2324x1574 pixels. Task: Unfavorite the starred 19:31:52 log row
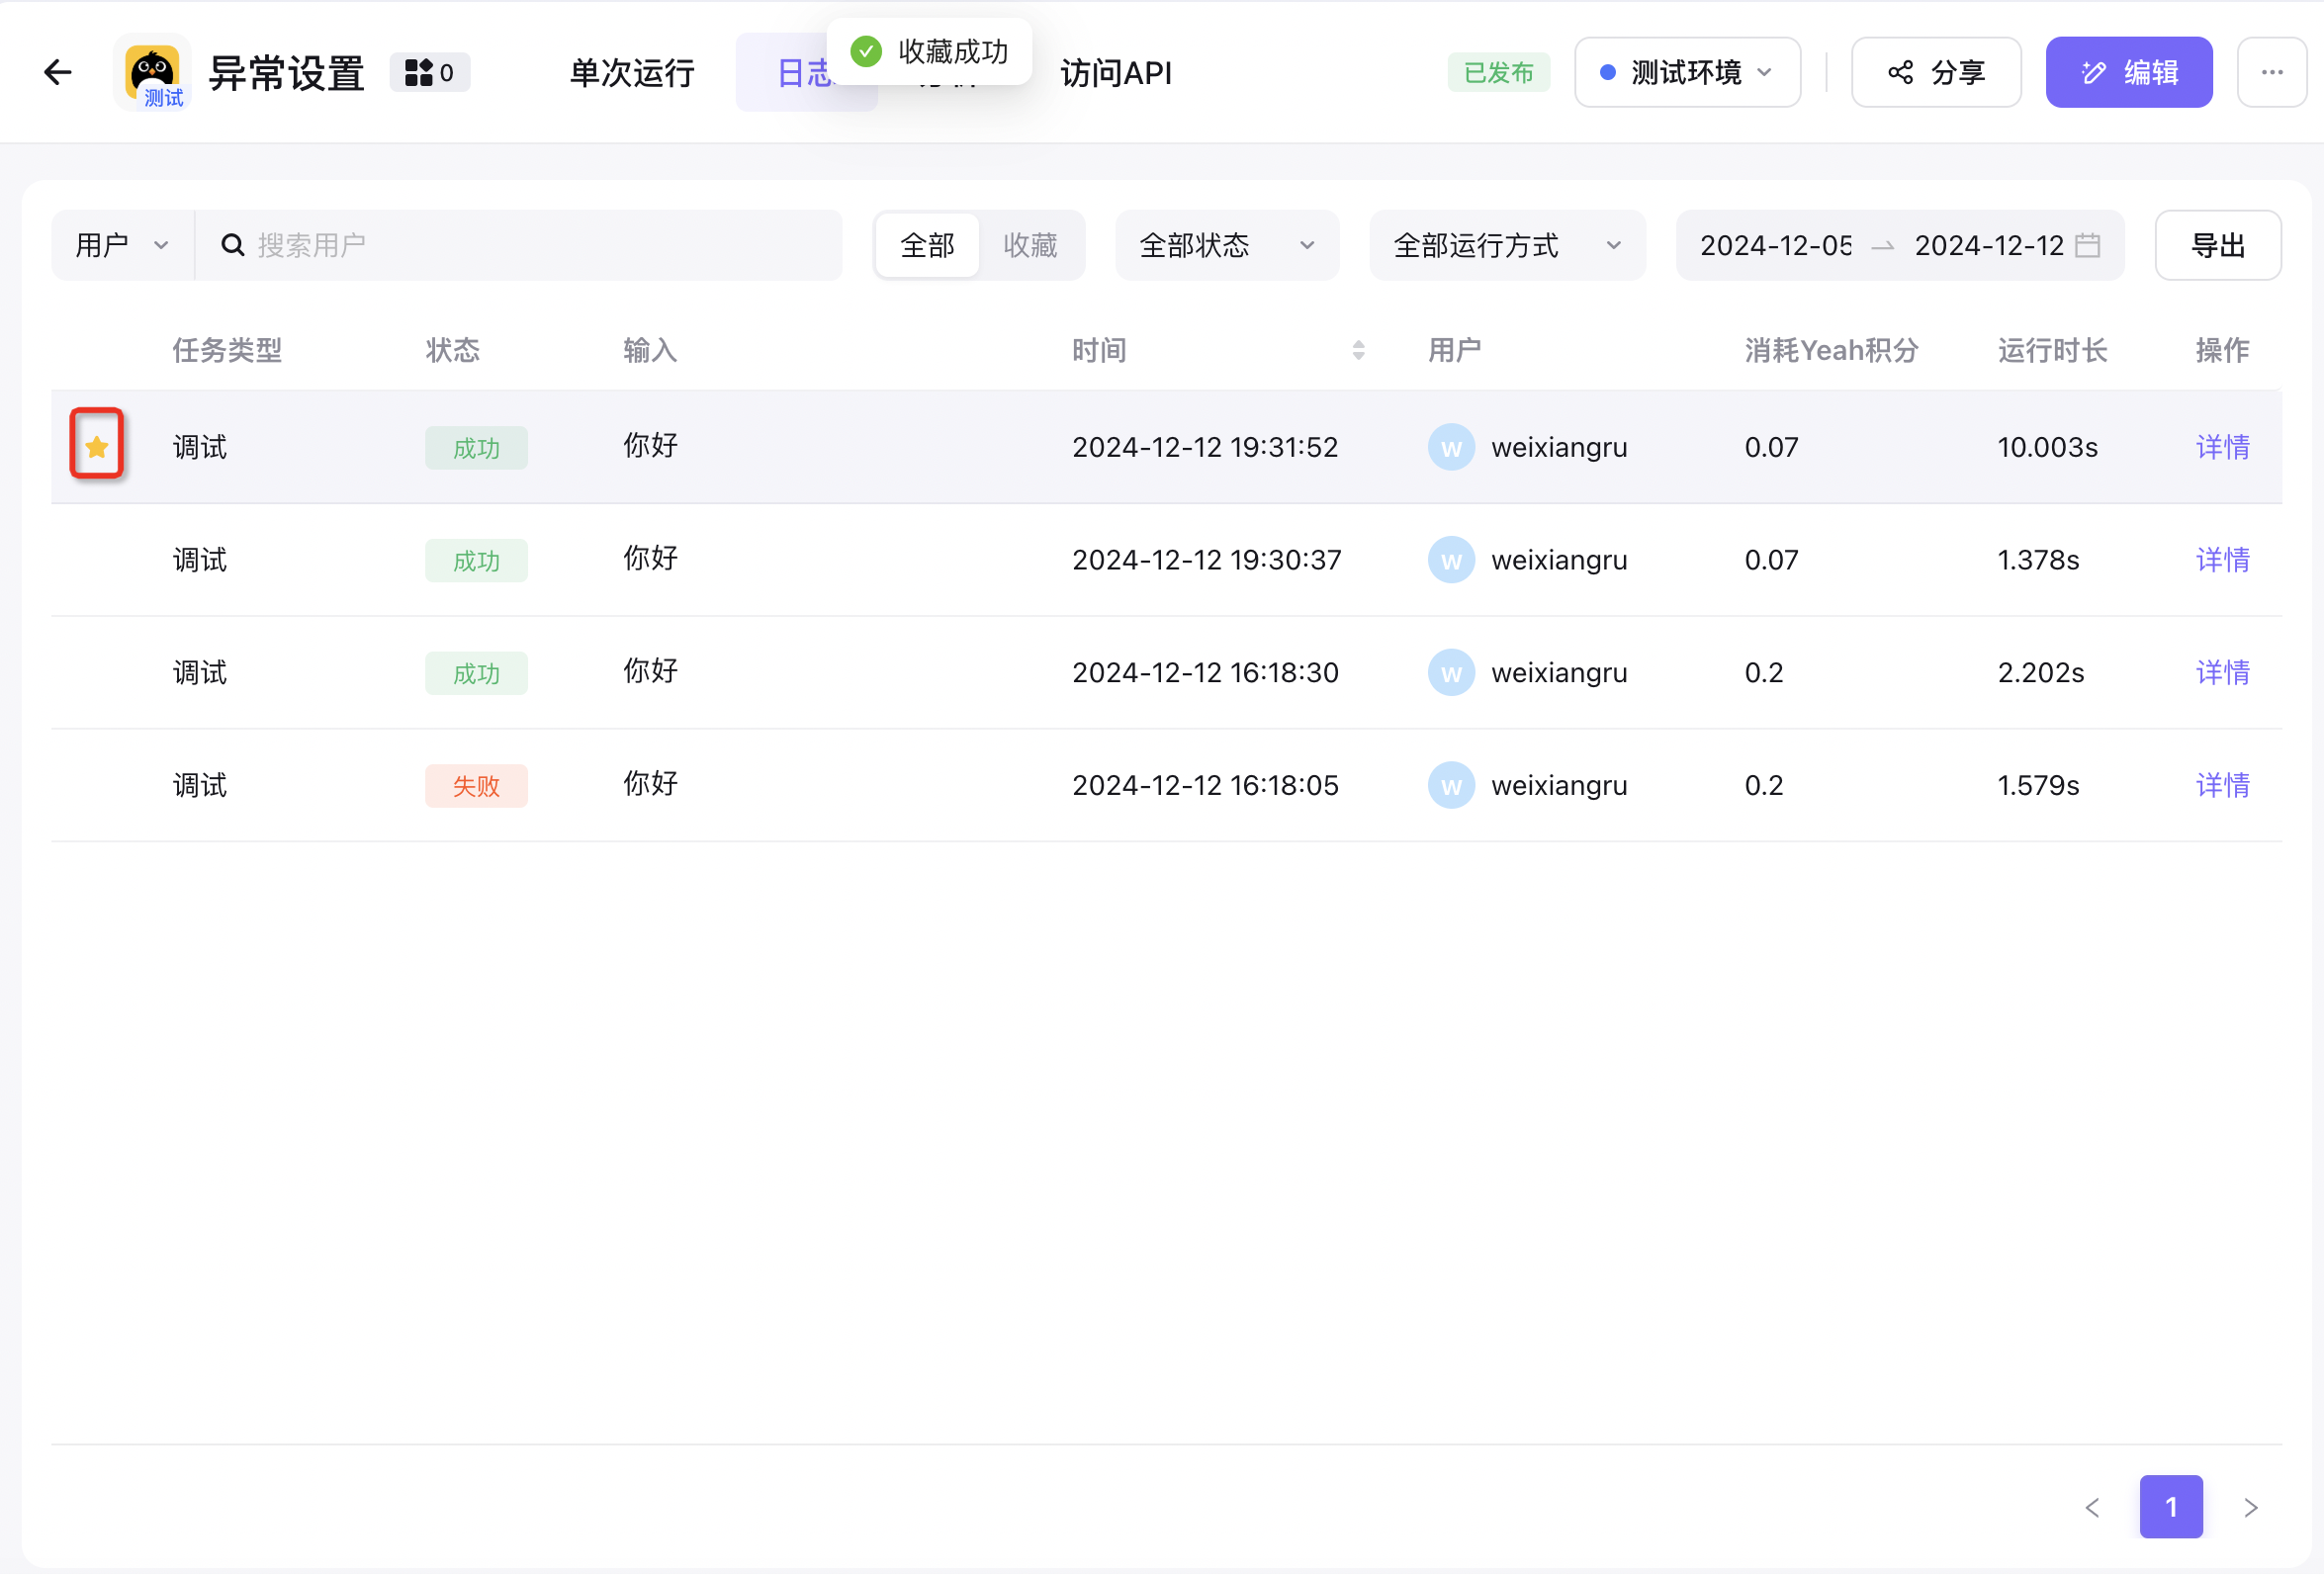[x=97, y=447]
